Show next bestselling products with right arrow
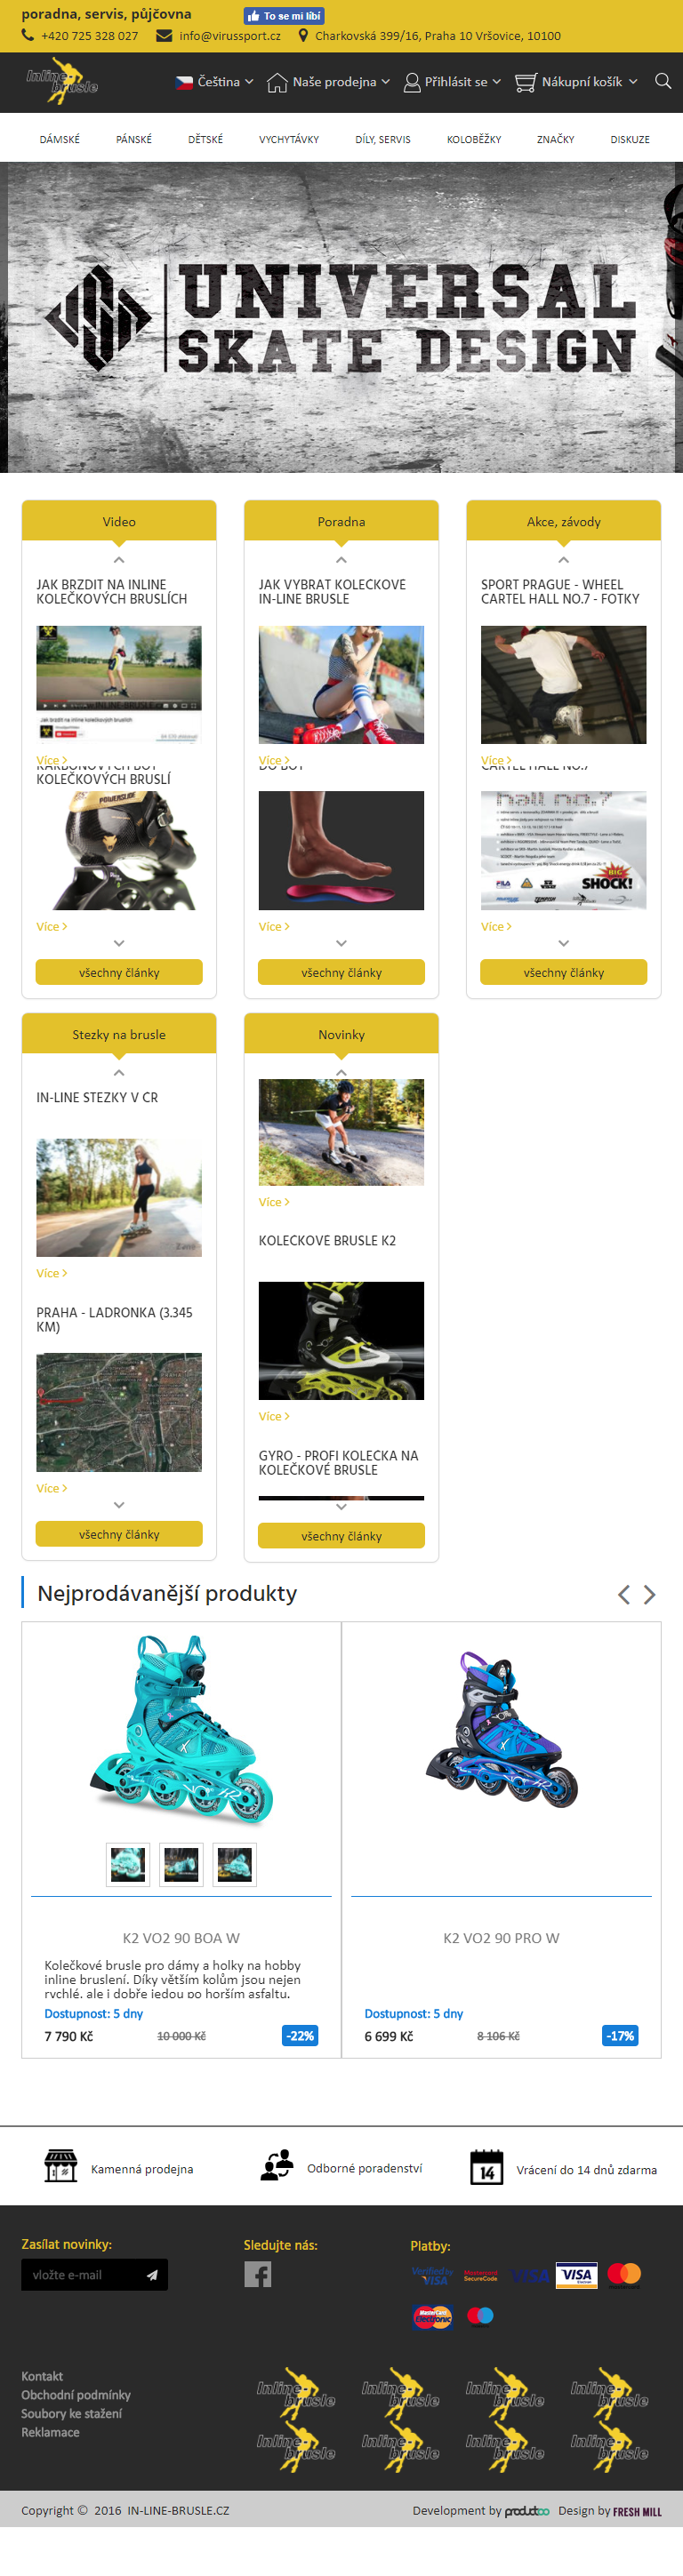The width and height of the screenshot is (683, 2576). coord(649,1594)
